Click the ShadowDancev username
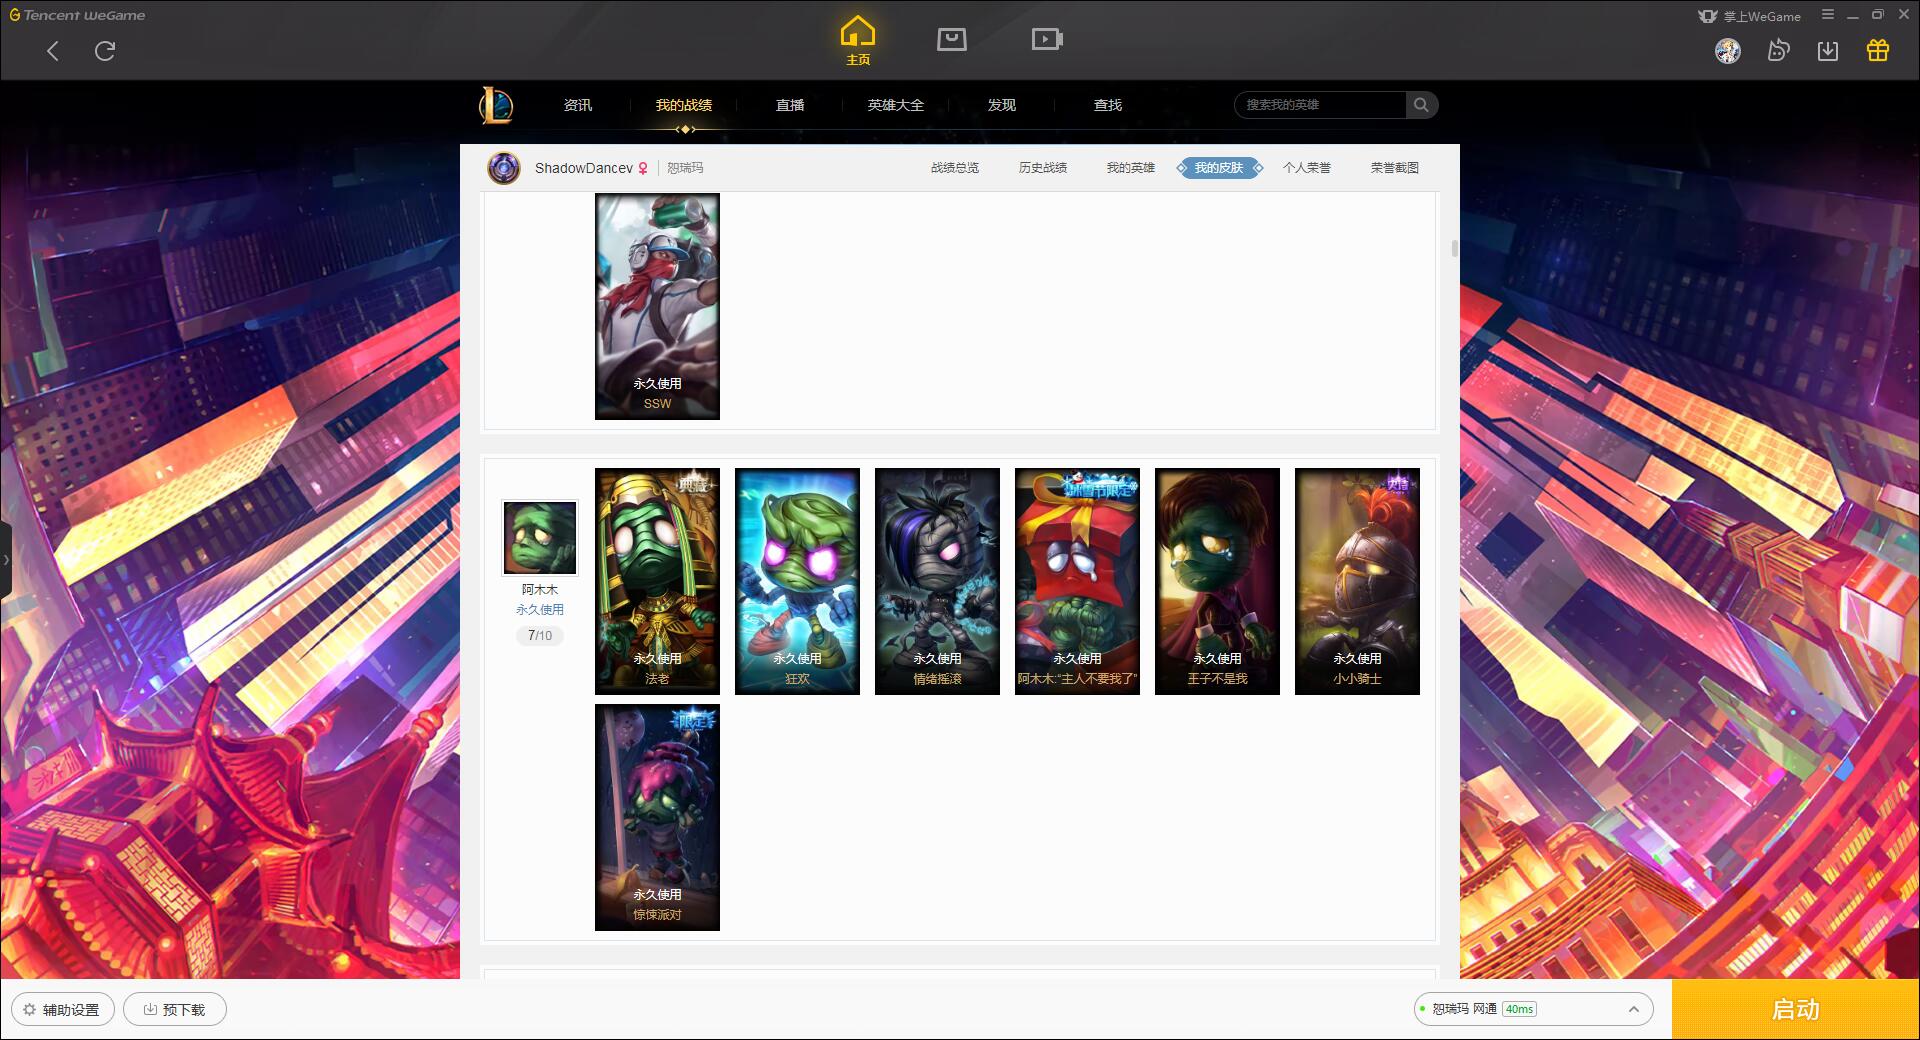Image resolution: width=1920 pixels, height=1040 pixels. point(584,168)
